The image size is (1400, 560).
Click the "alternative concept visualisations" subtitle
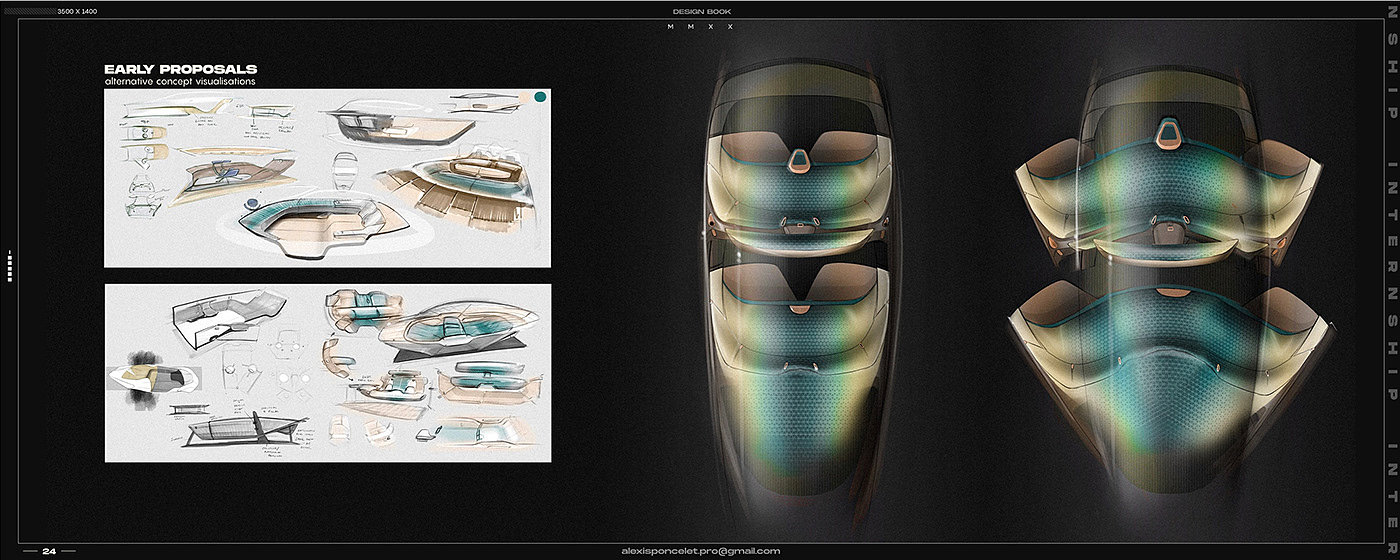[180, 81]
